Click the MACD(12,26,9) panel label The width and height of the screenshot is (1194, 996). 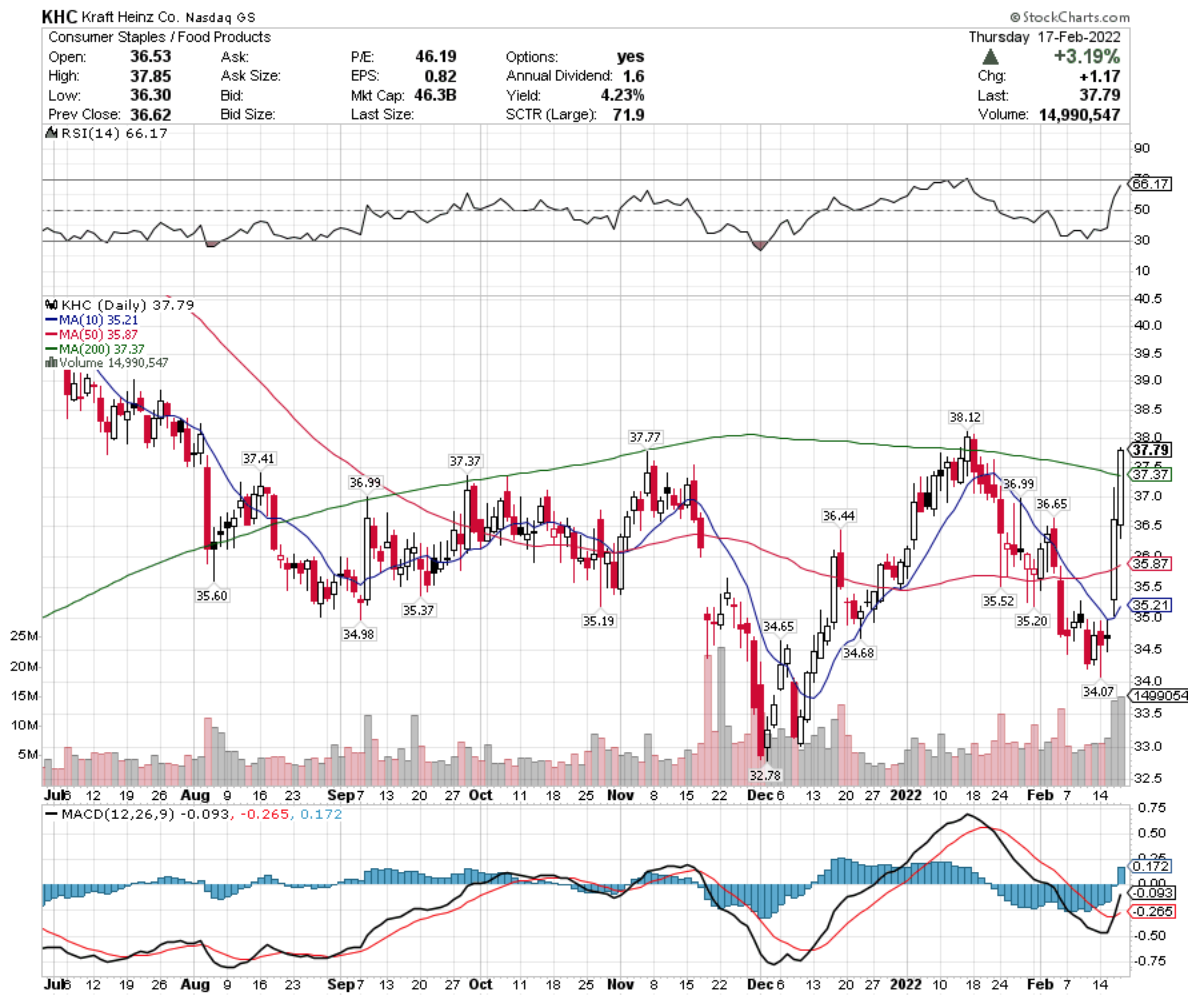[118, 814]
